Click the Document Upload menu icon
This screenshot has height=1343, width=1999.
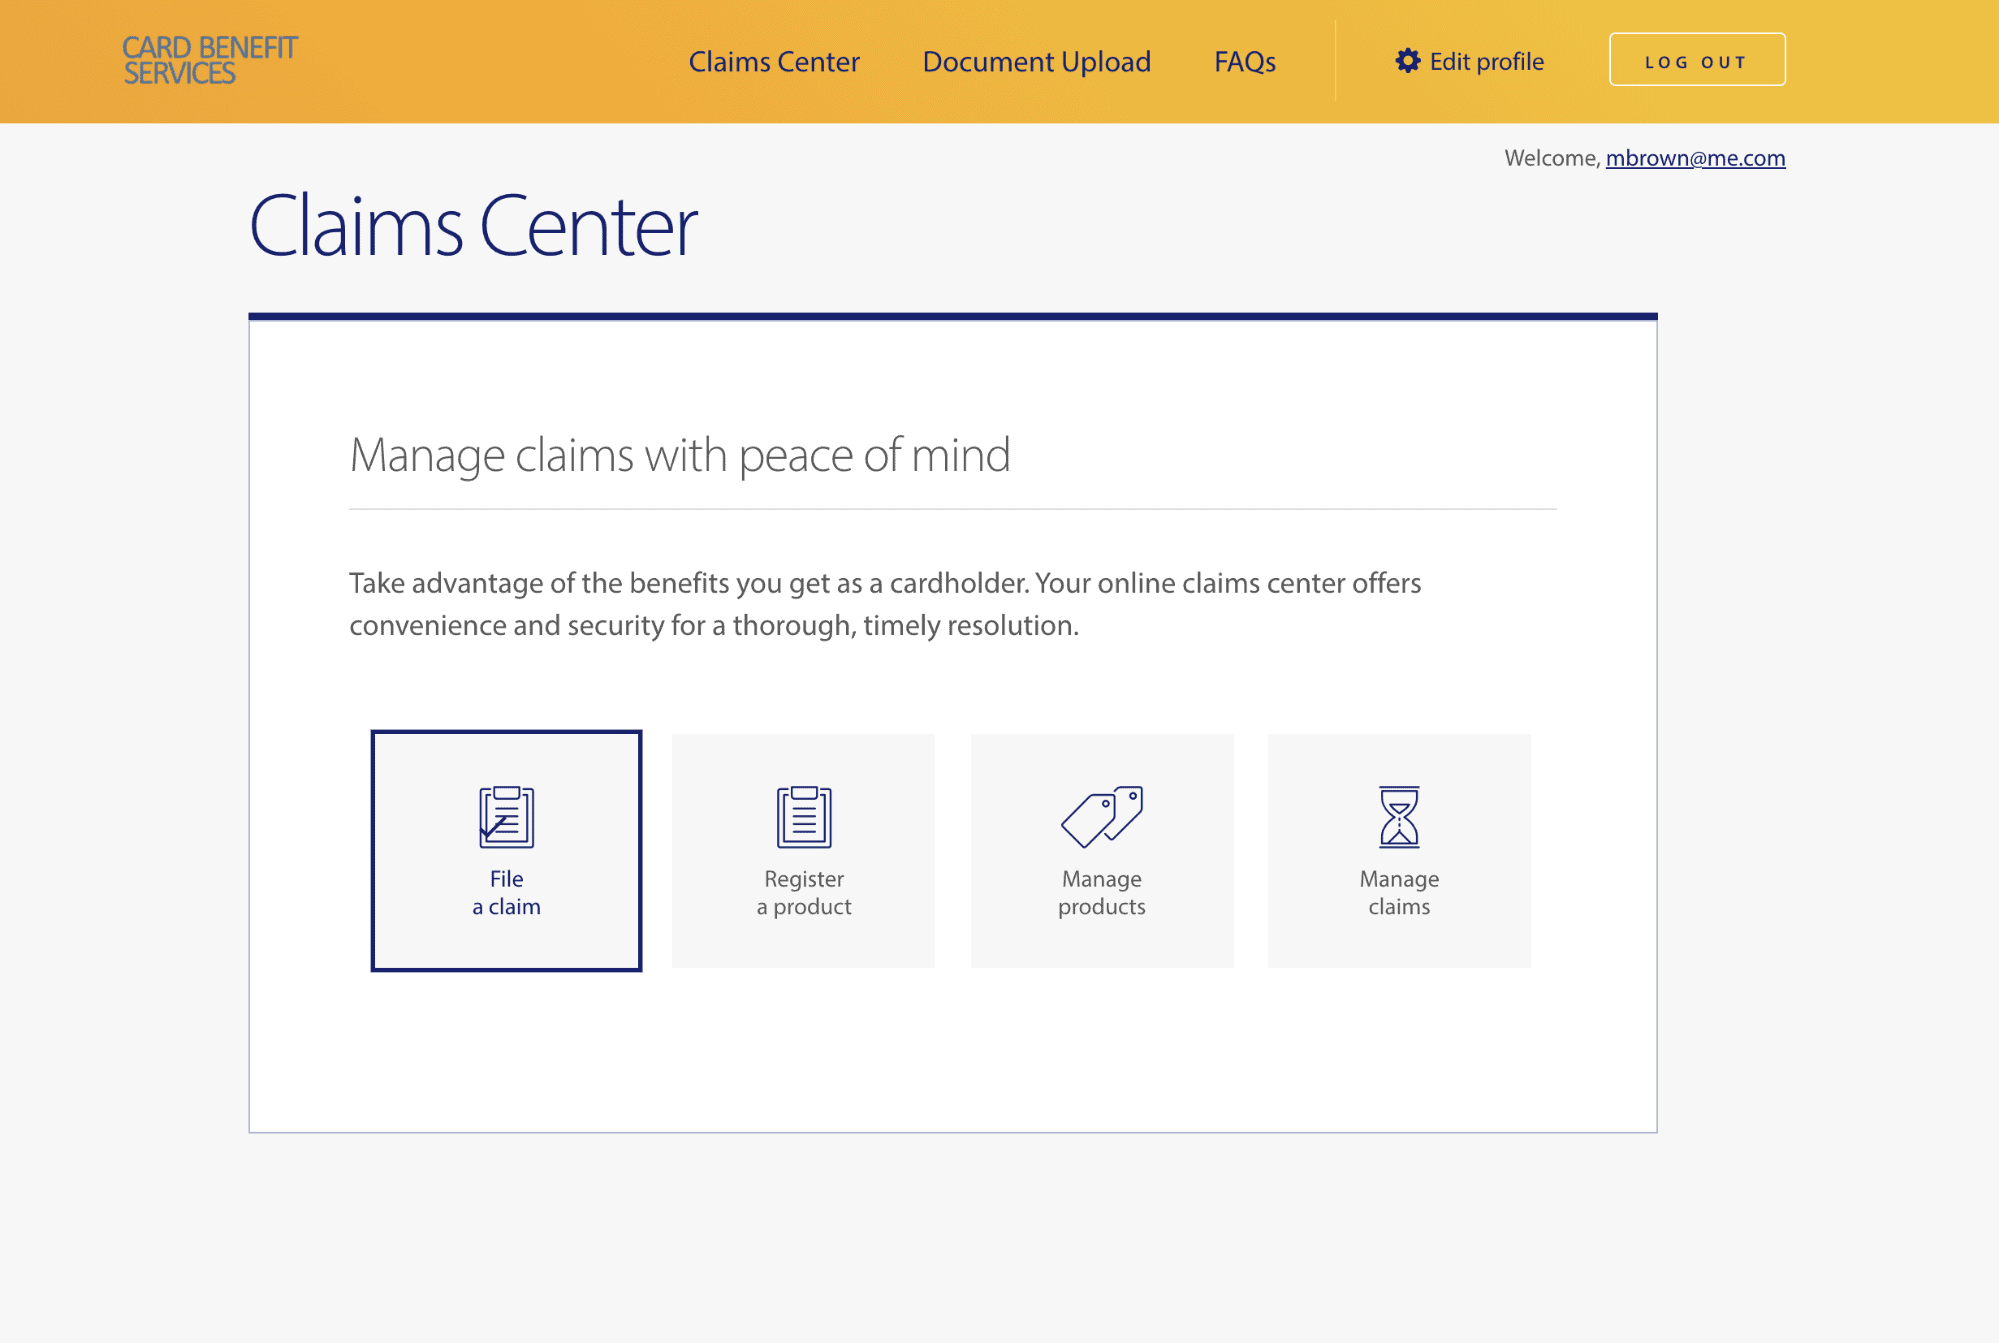pyautogui.click(x=1037, y=61)
